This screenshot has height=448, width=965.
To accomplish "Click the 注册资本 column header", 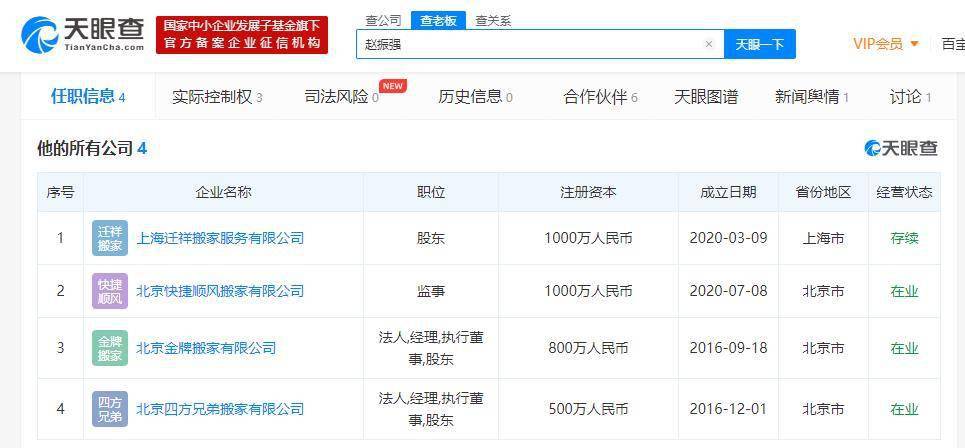I will tap(588, 193).
